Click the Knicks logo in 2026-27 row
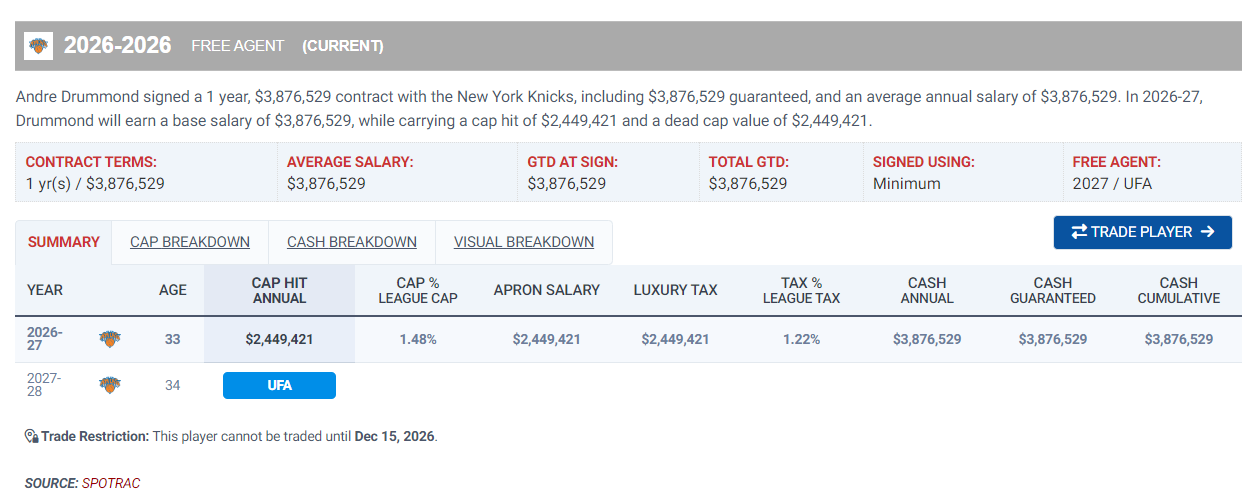1245x498 pixels. pyautogui.click(x=110, y=339)
